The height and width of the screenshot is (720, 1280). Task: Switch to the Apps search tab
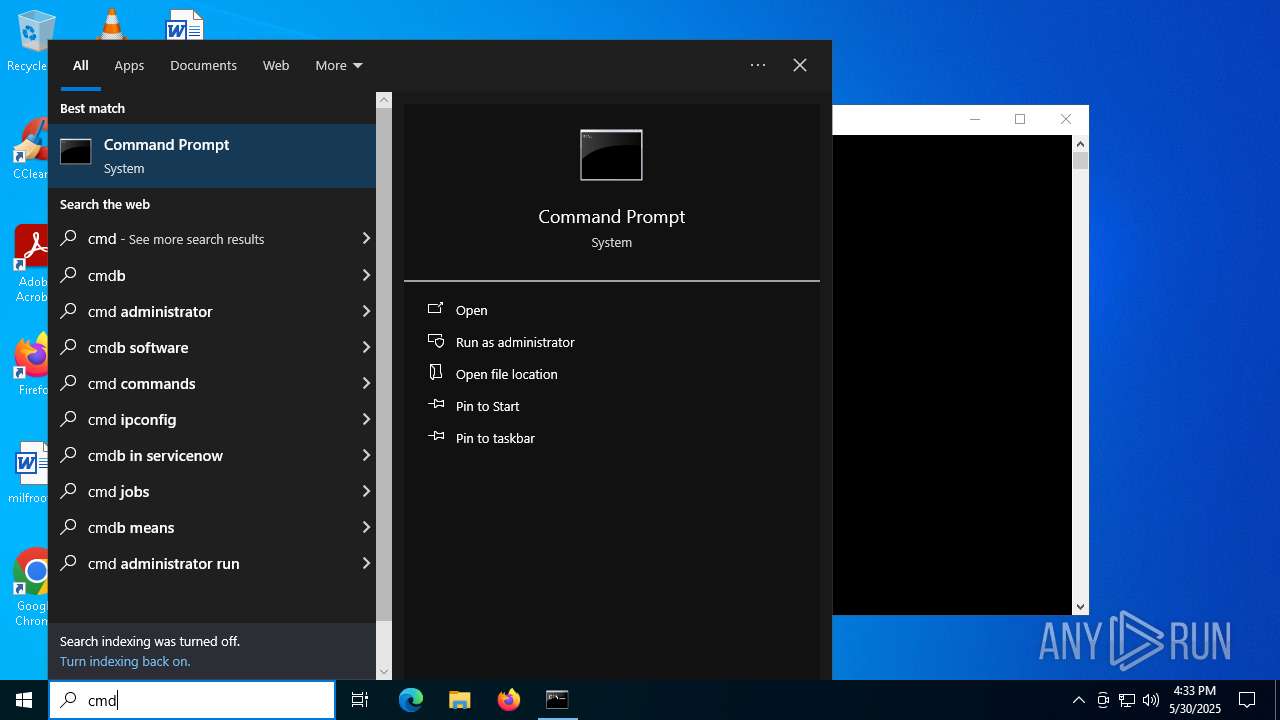[x=129, y=65]
